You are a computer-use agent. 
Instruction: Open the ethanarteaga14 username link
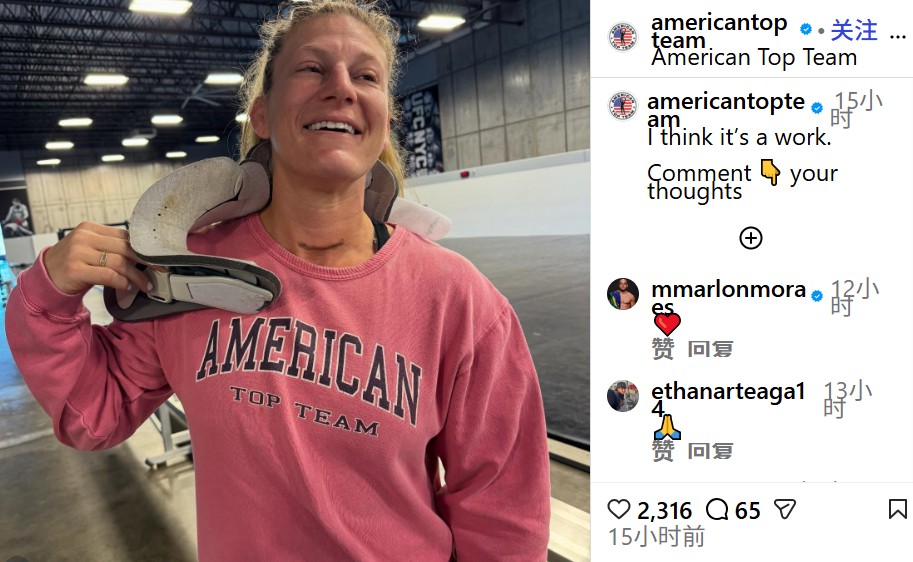click(x=727, y=393)
